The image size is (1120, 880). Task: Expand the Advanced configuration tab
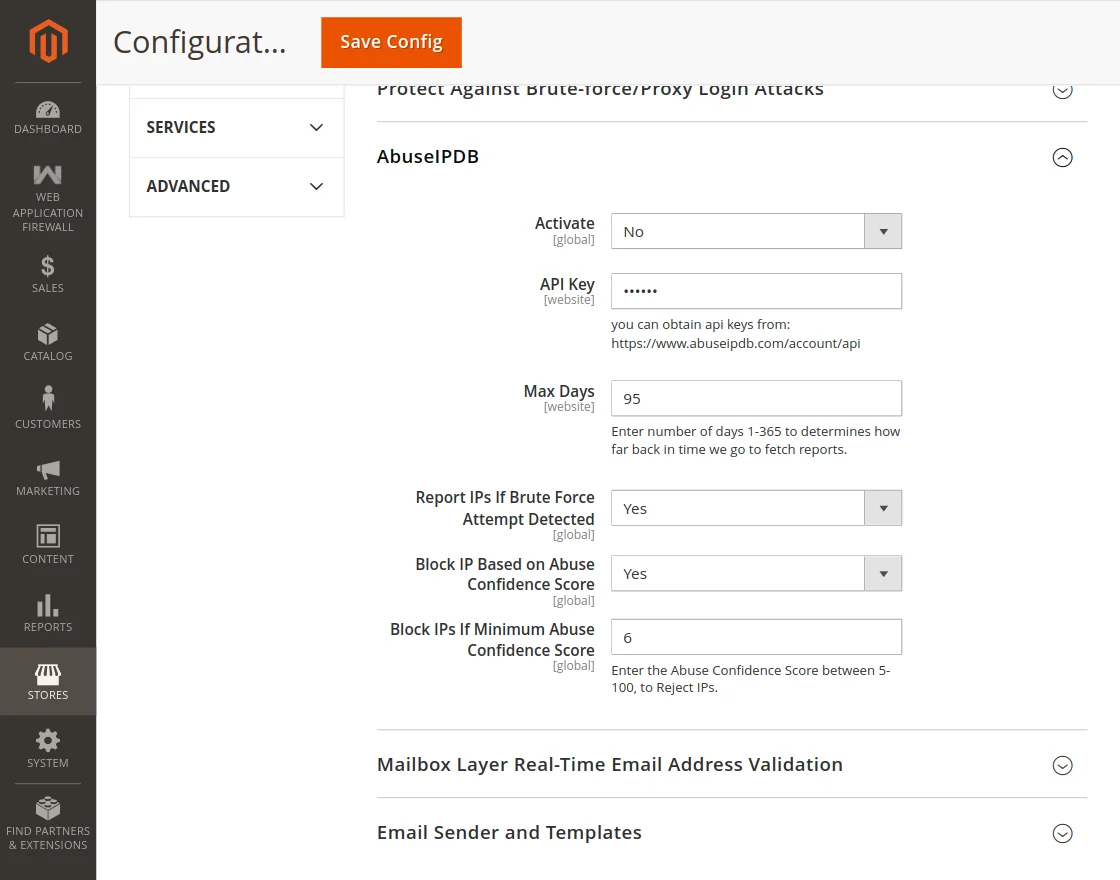click(236, 186)
